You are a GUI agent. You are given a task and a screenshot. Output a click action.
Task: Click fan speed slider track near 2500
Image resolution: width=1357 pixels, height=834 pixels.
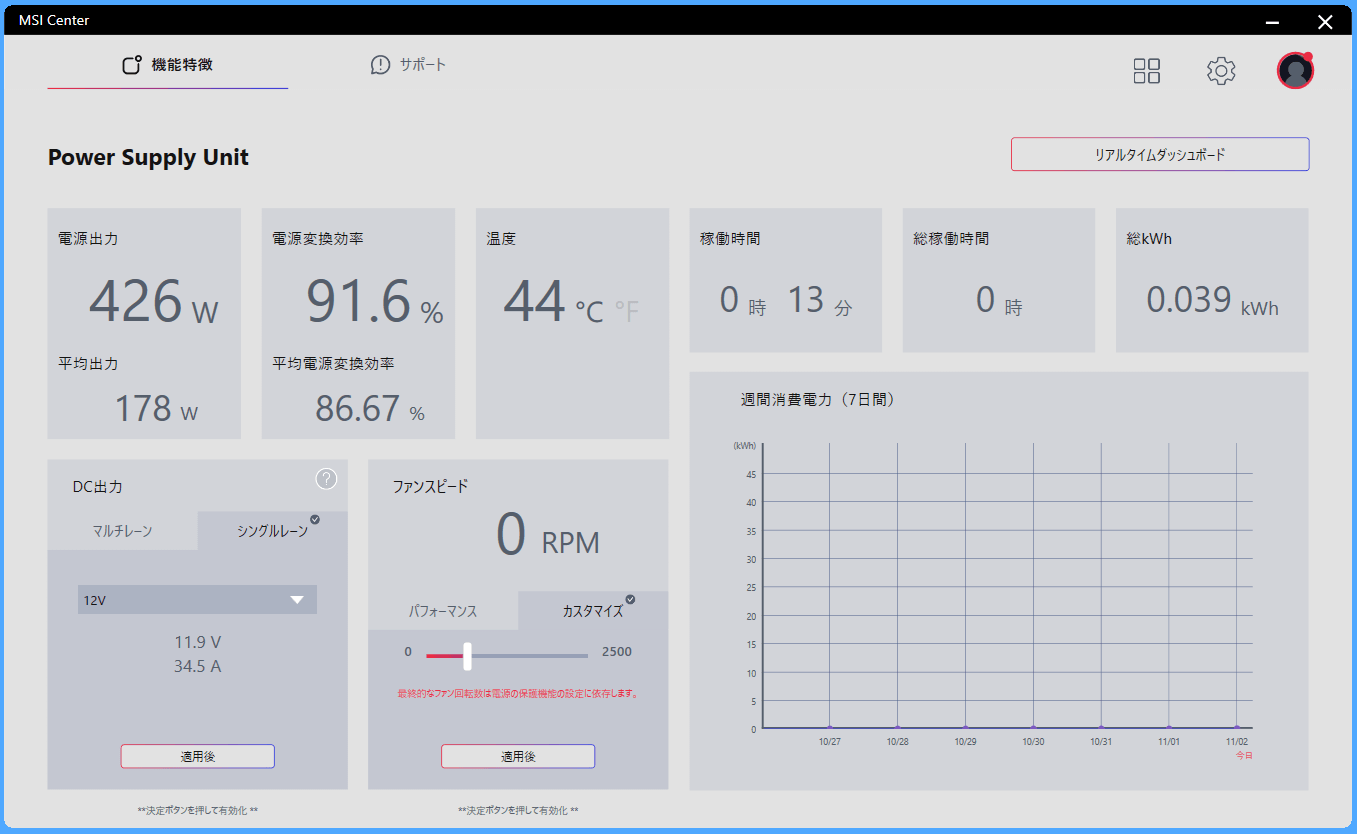pyautogui.click(x=582, y=656)
